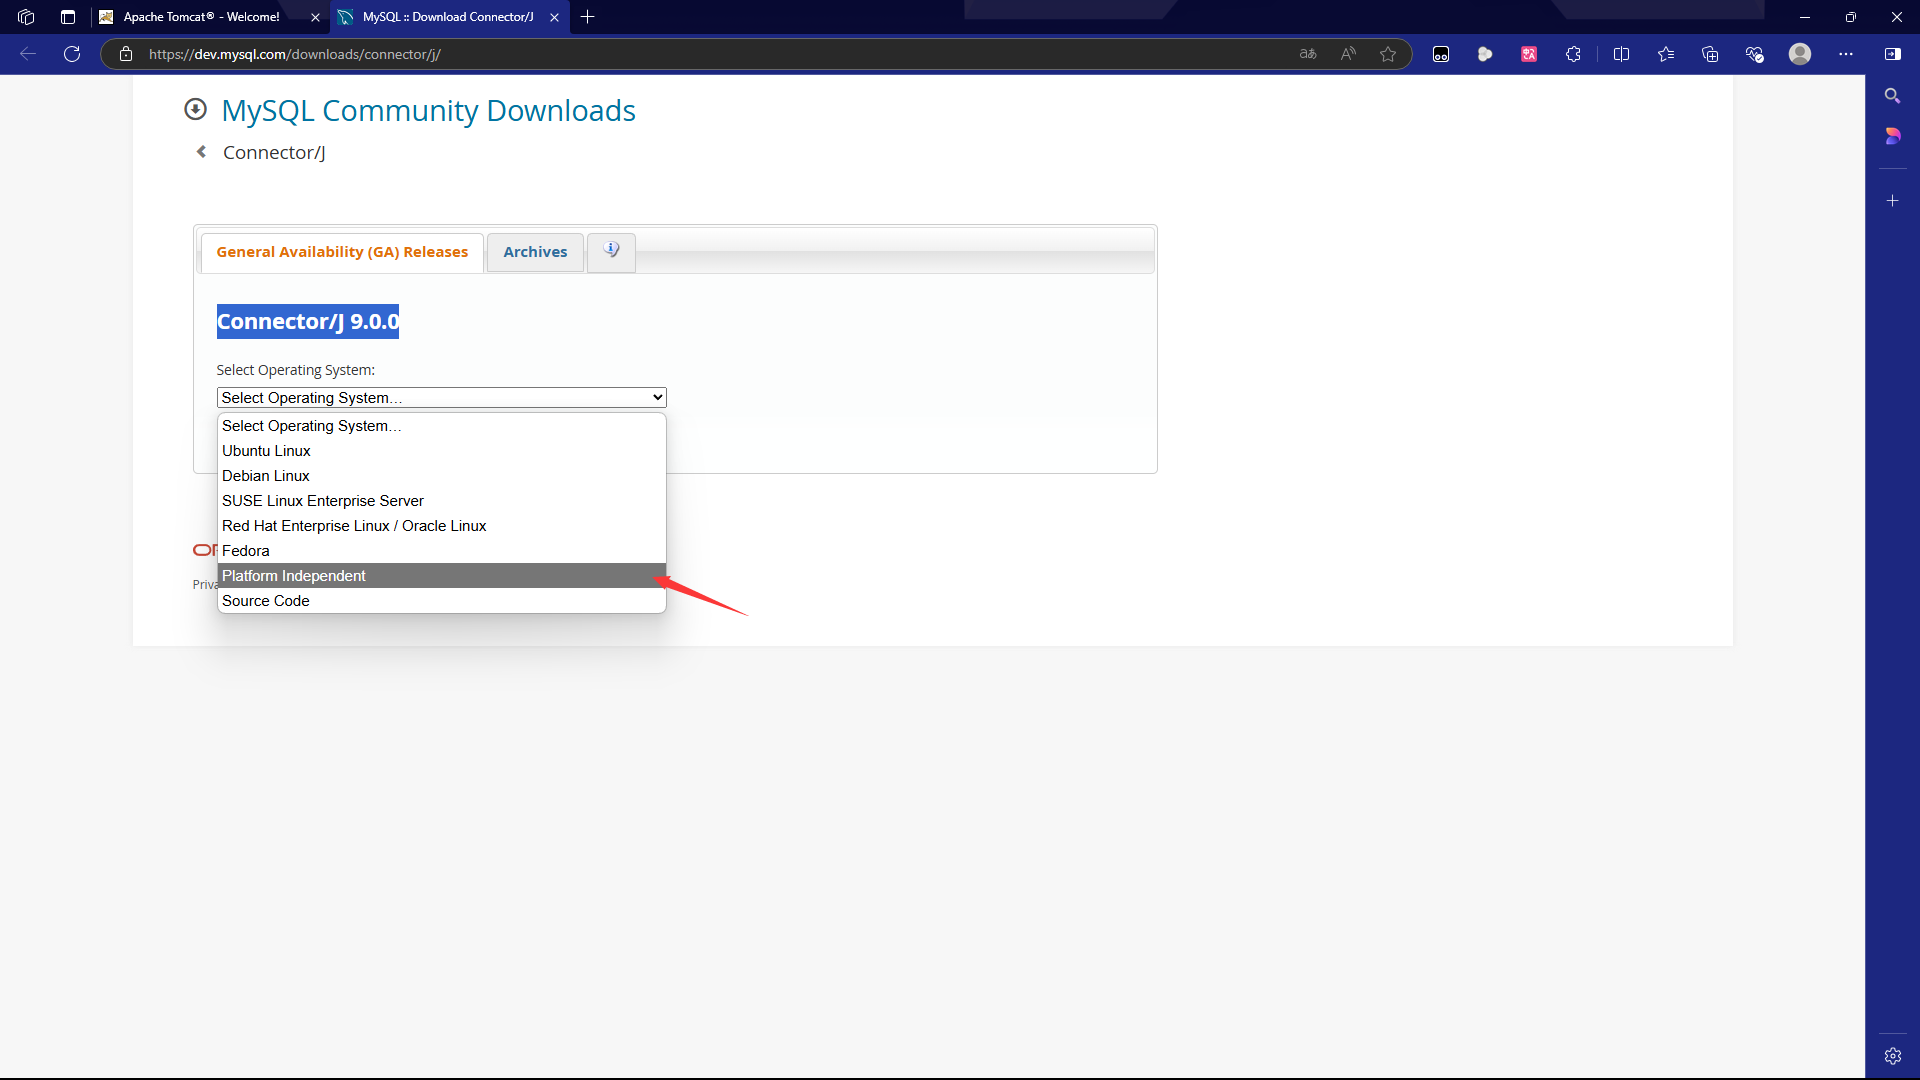Click the first extension icon after favorites star

[1441, 54]
